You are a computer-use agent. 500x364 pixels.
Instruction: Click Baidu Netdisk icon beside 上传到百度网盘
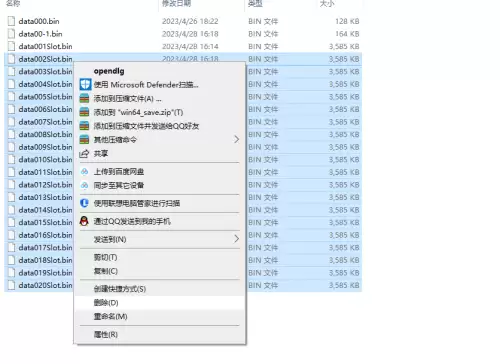click(85, 172)
